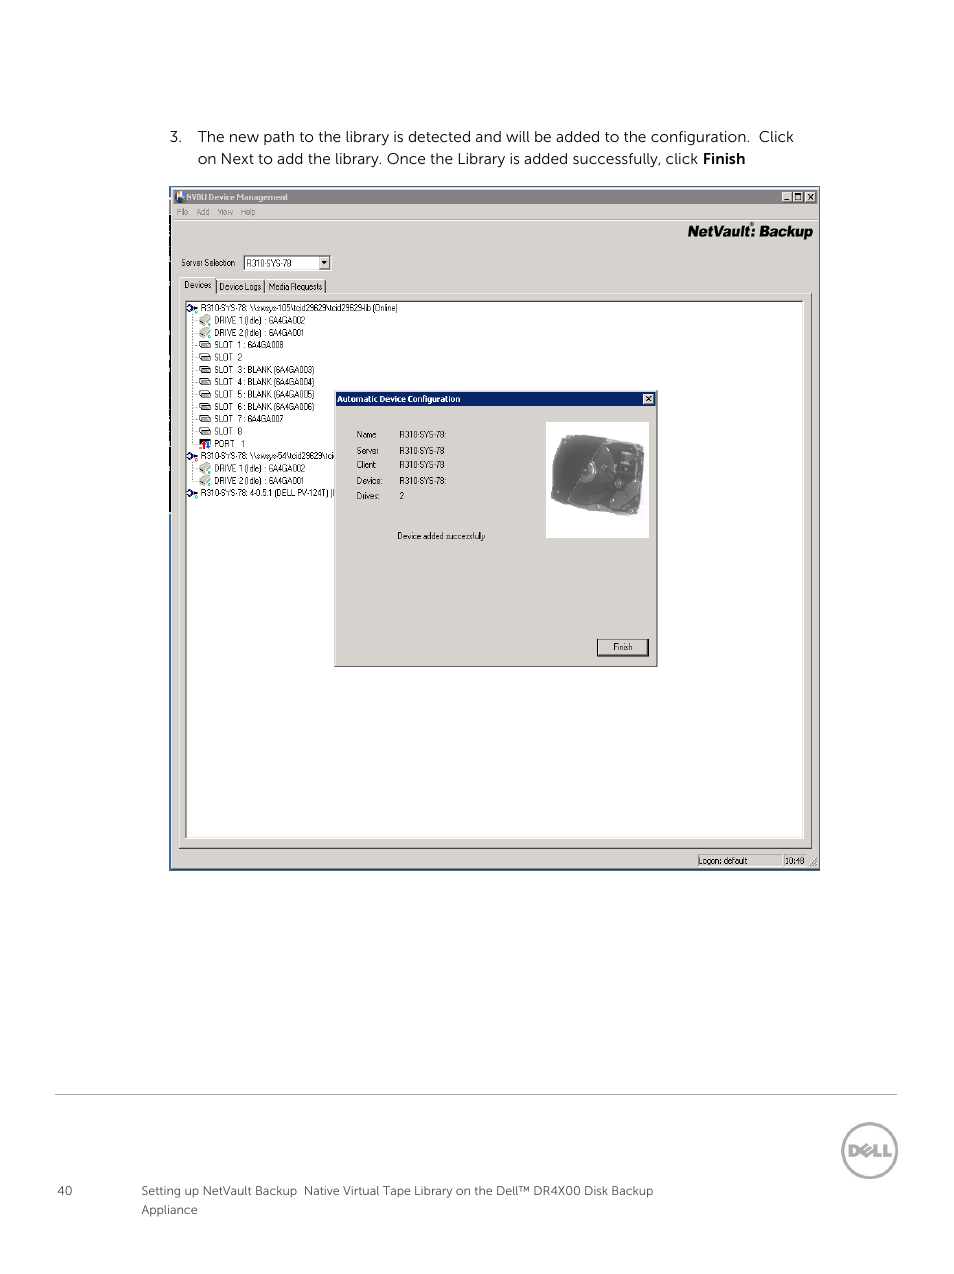Click the Finish button in the dialog

pyautogui.click(x=622, y=647)
